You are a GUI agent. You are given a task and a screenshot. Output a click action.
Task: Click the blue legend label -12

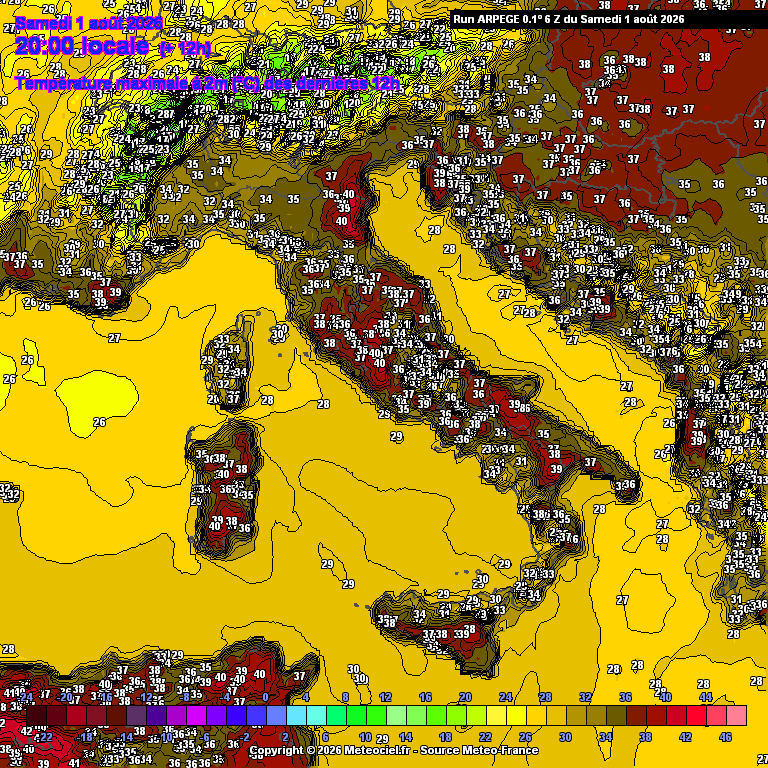pos(144,697)
